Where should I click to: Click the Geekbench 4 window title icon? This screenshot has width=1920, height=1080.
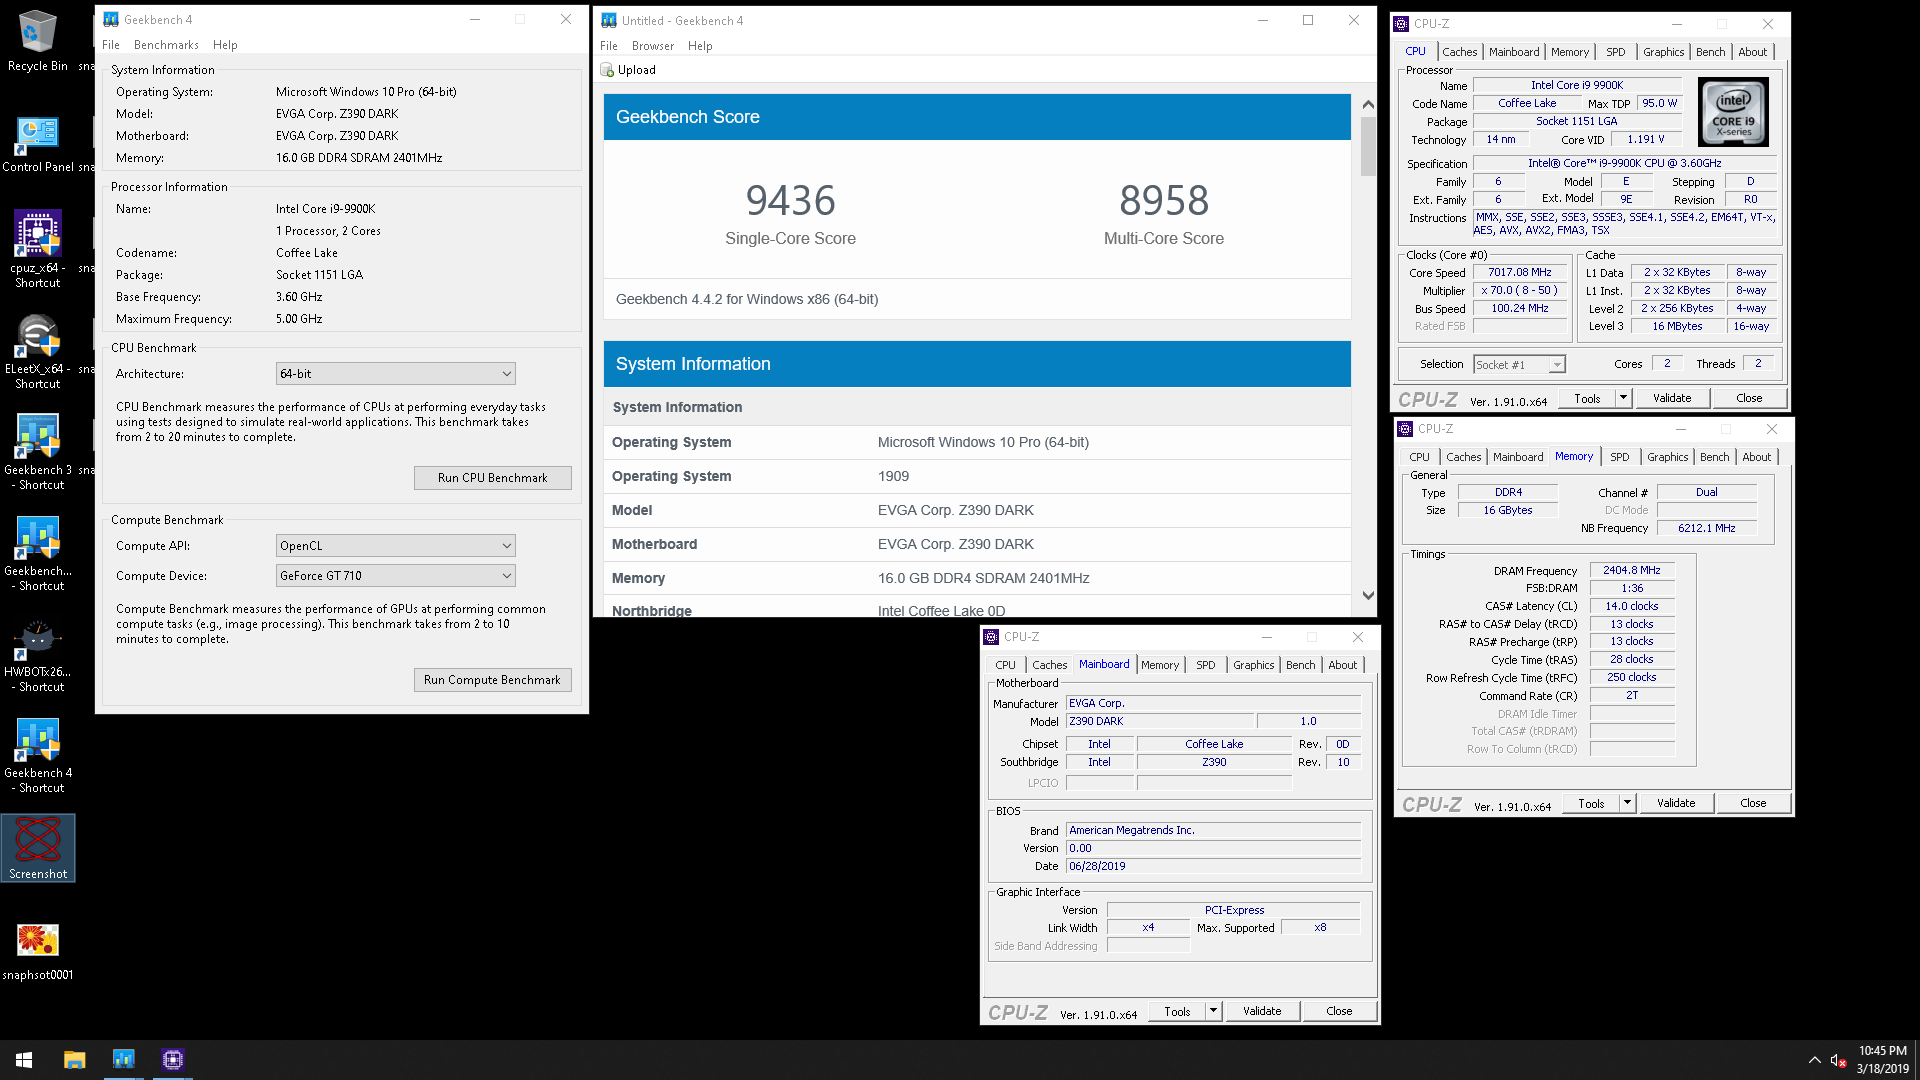pyautogui.click(x=111, y=19)
